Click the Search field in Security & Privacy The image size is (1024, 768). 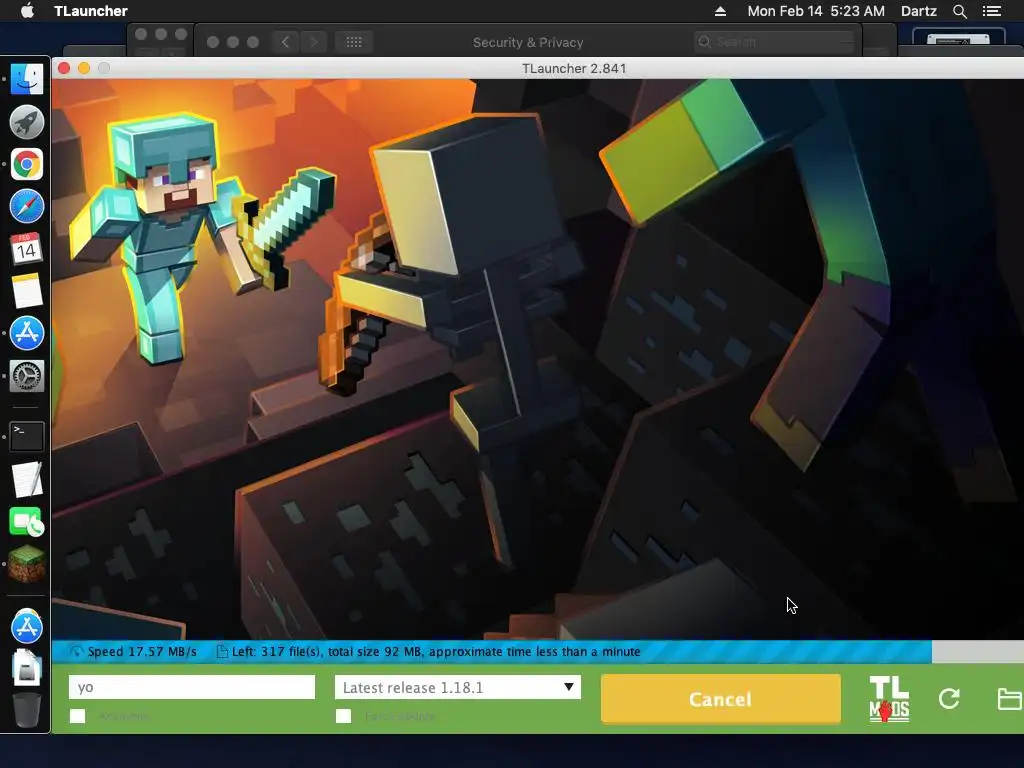click(775, 42)
